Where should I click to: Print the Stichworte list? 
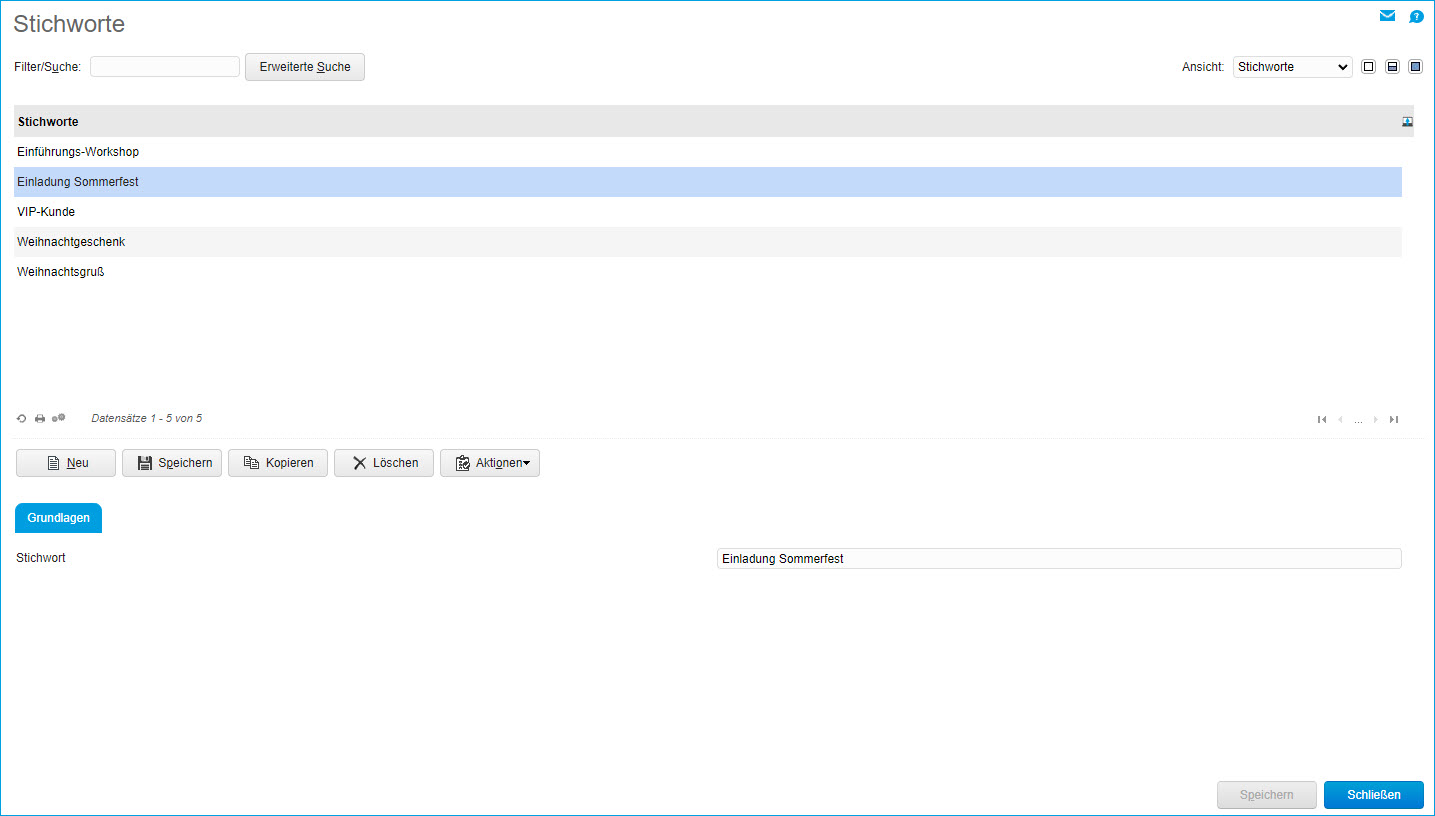[x=40, y=419]
